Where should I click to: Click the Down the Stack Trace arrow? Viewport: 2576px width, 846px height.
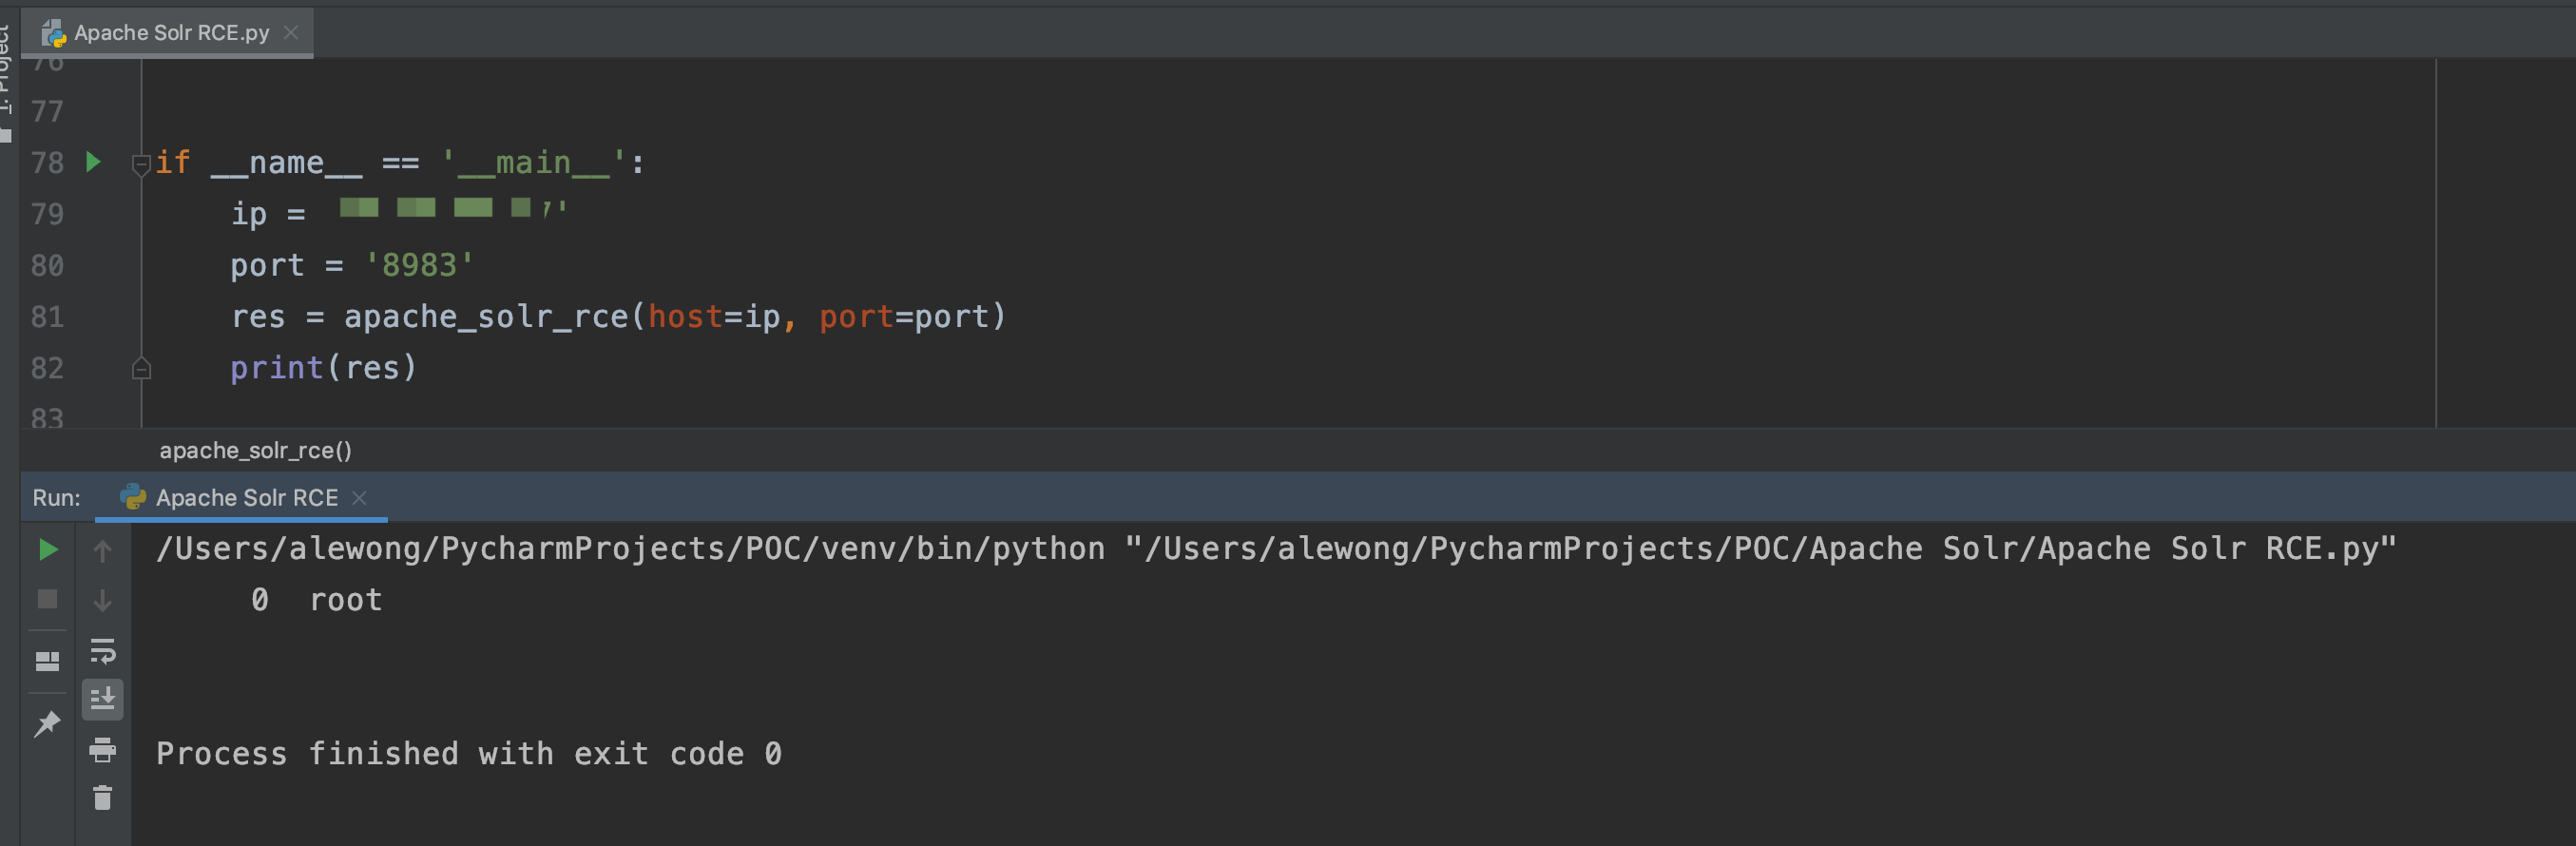(102, 600)
